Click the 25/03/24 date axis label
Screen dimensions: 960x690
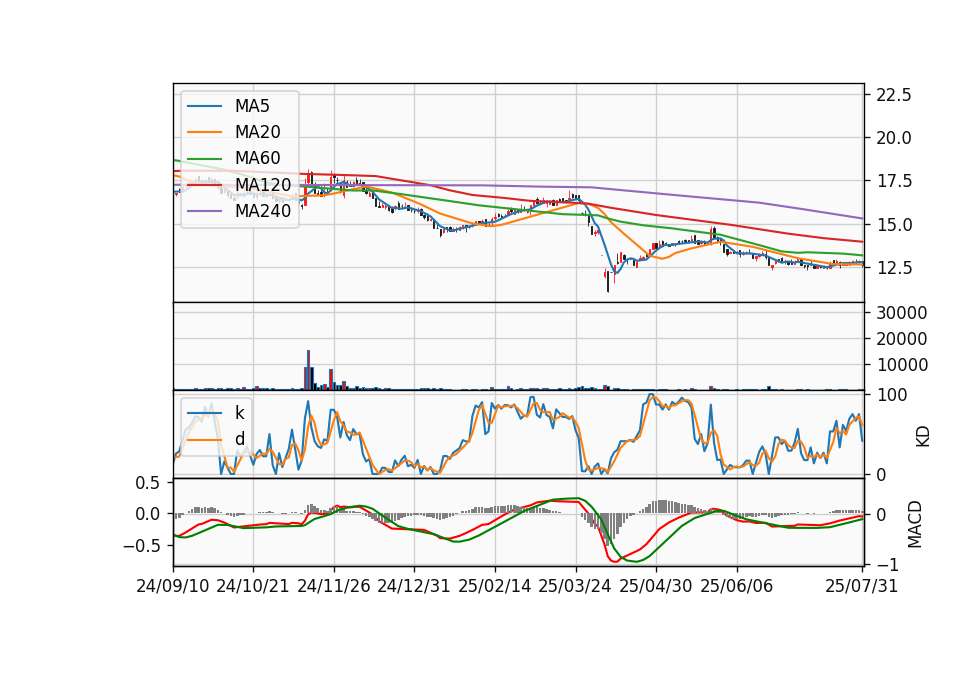click(x=575, y=586)
